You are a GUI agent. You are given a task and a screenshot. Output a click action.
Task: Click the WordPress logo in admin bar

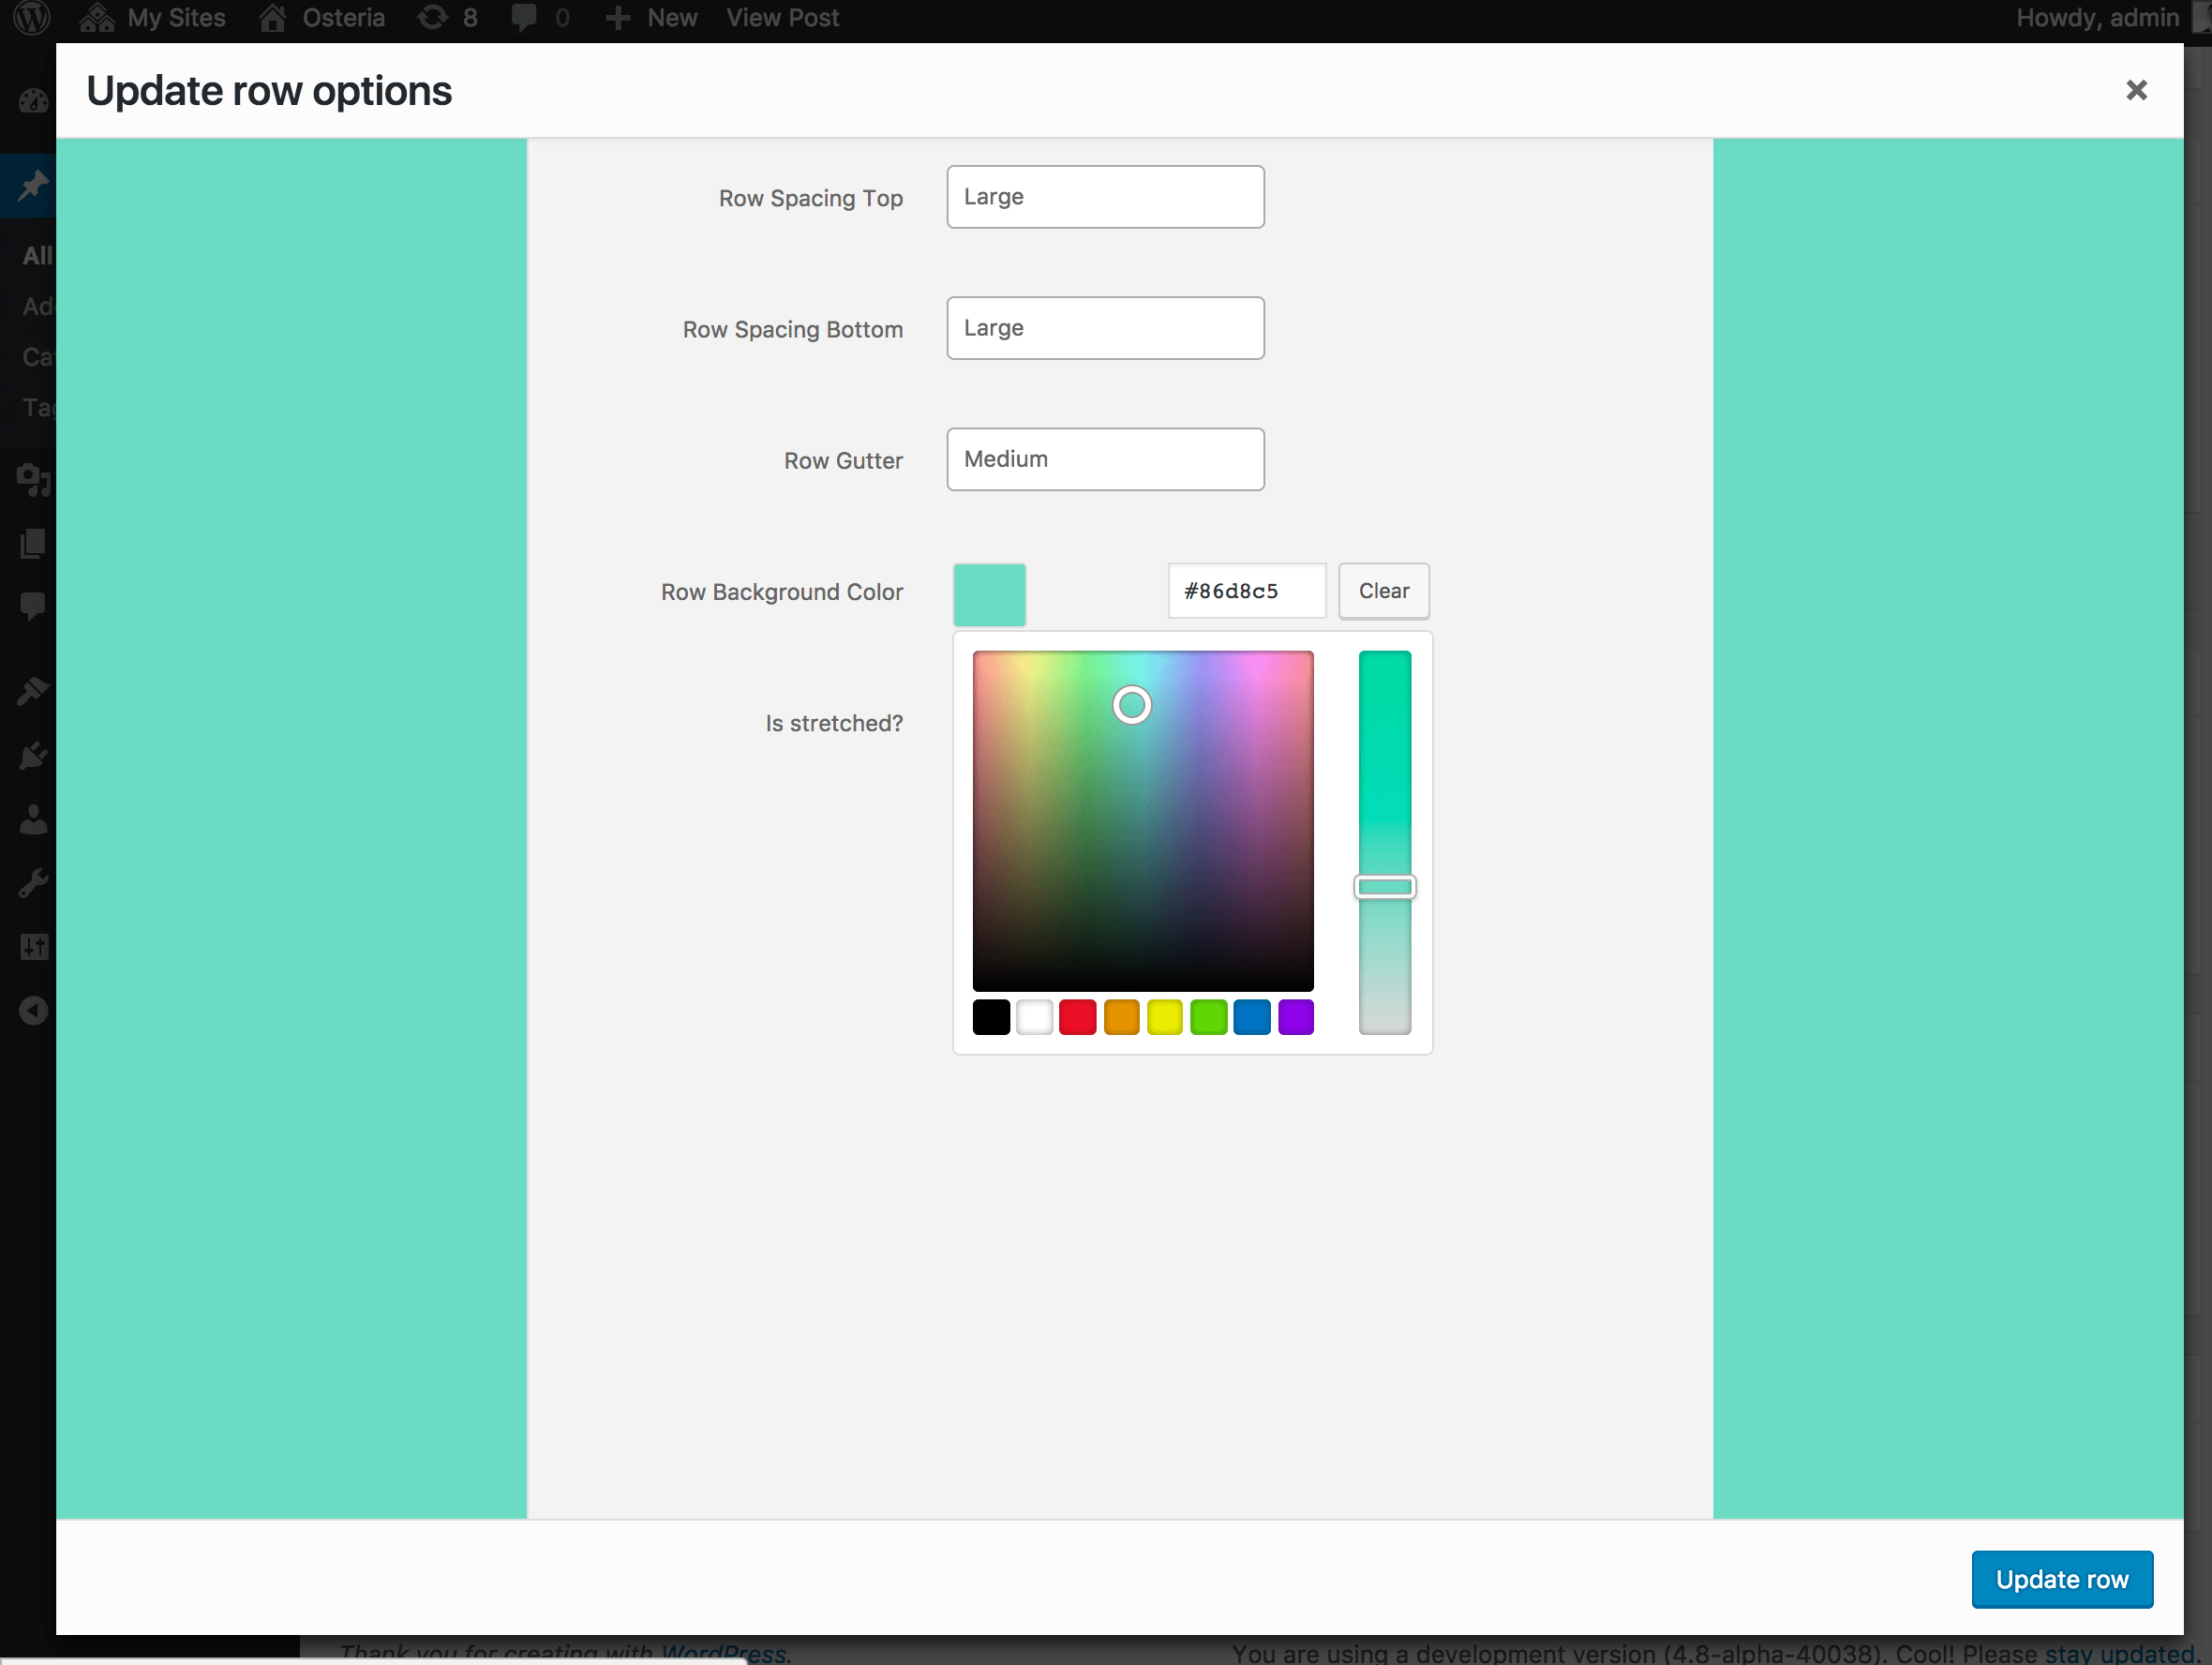pyautogui.click(x=32, y=18)
